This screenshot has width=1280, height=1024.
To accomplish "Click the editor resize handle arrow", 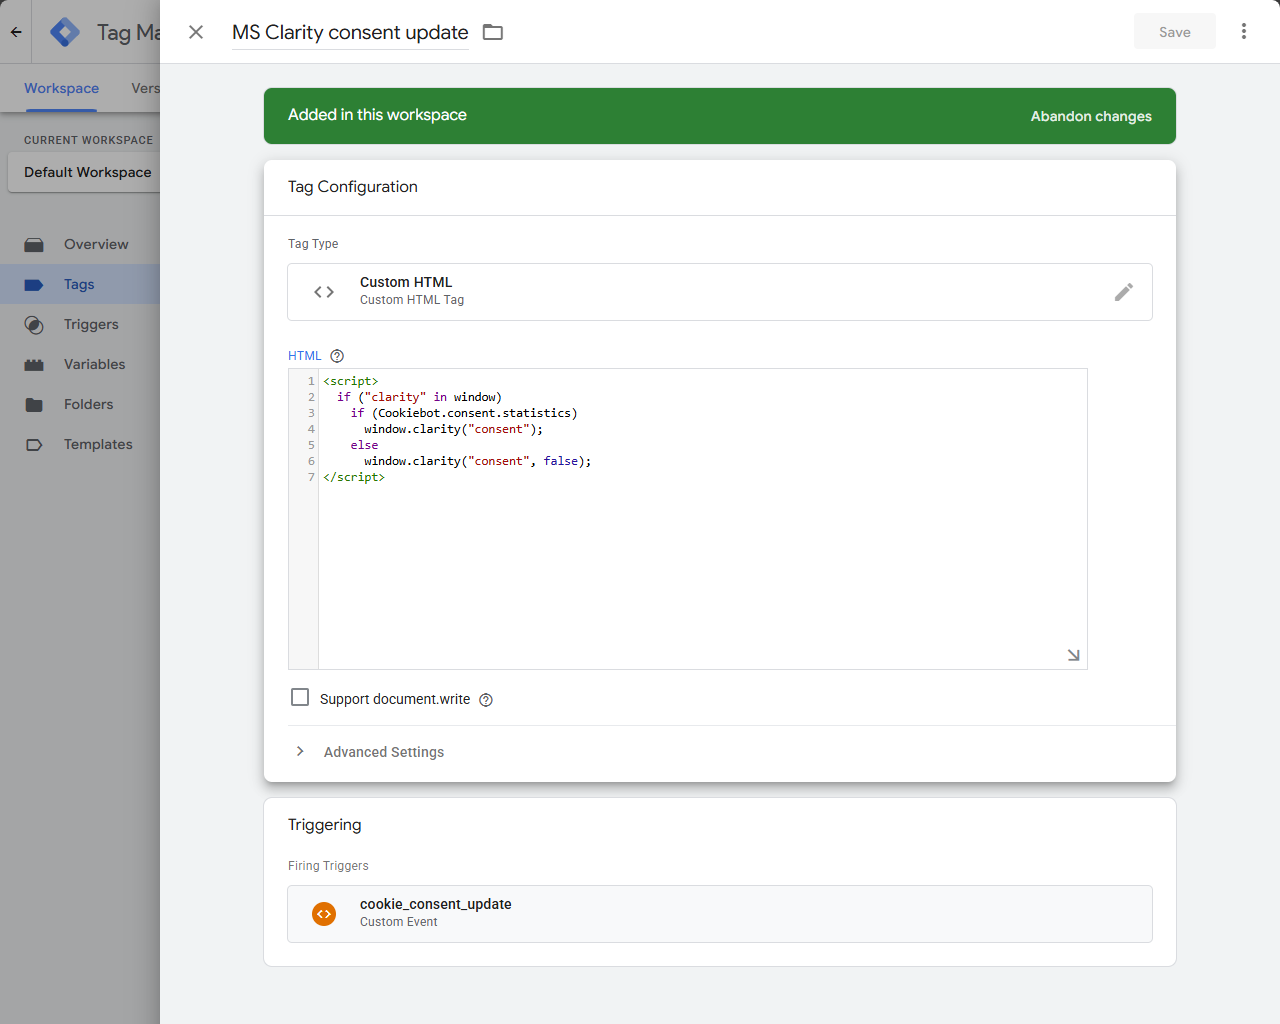I will click(x=1073, y=655).
